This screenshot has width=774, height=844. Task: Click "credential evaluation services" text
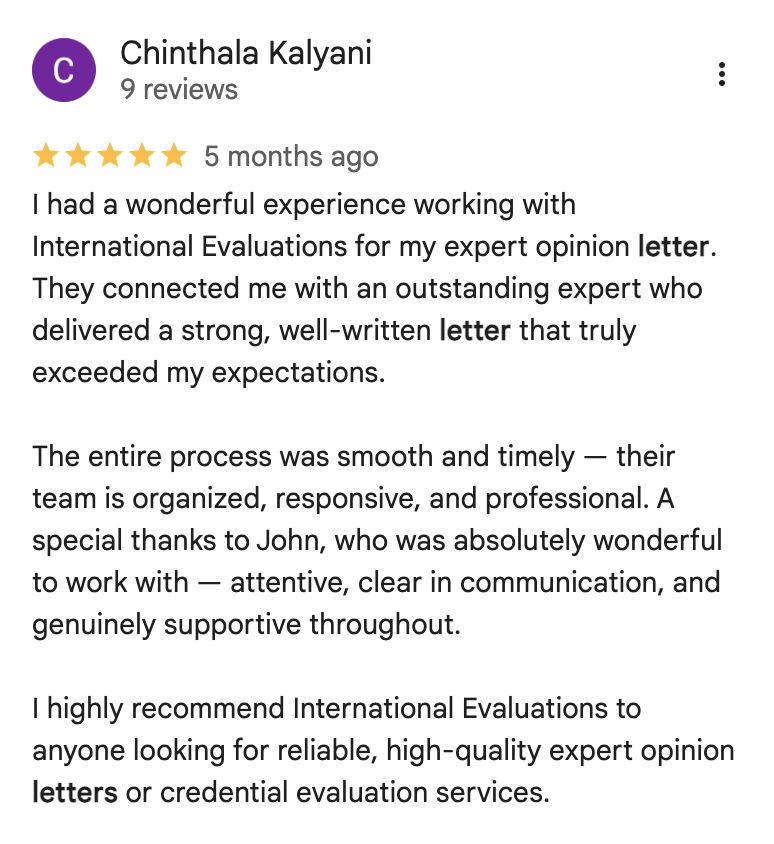(354, 793)
